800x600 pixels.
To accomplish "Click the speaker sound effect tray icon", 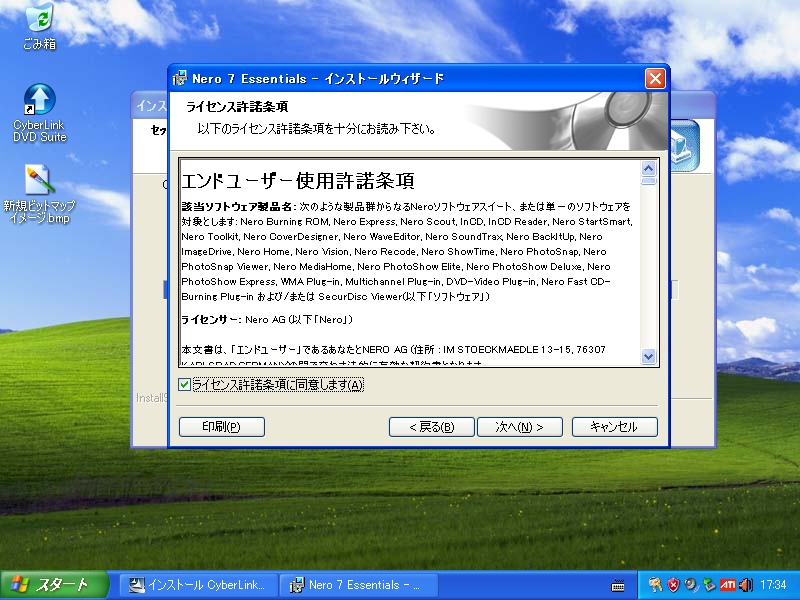I will pyautogui.click(x=691, y=585).
